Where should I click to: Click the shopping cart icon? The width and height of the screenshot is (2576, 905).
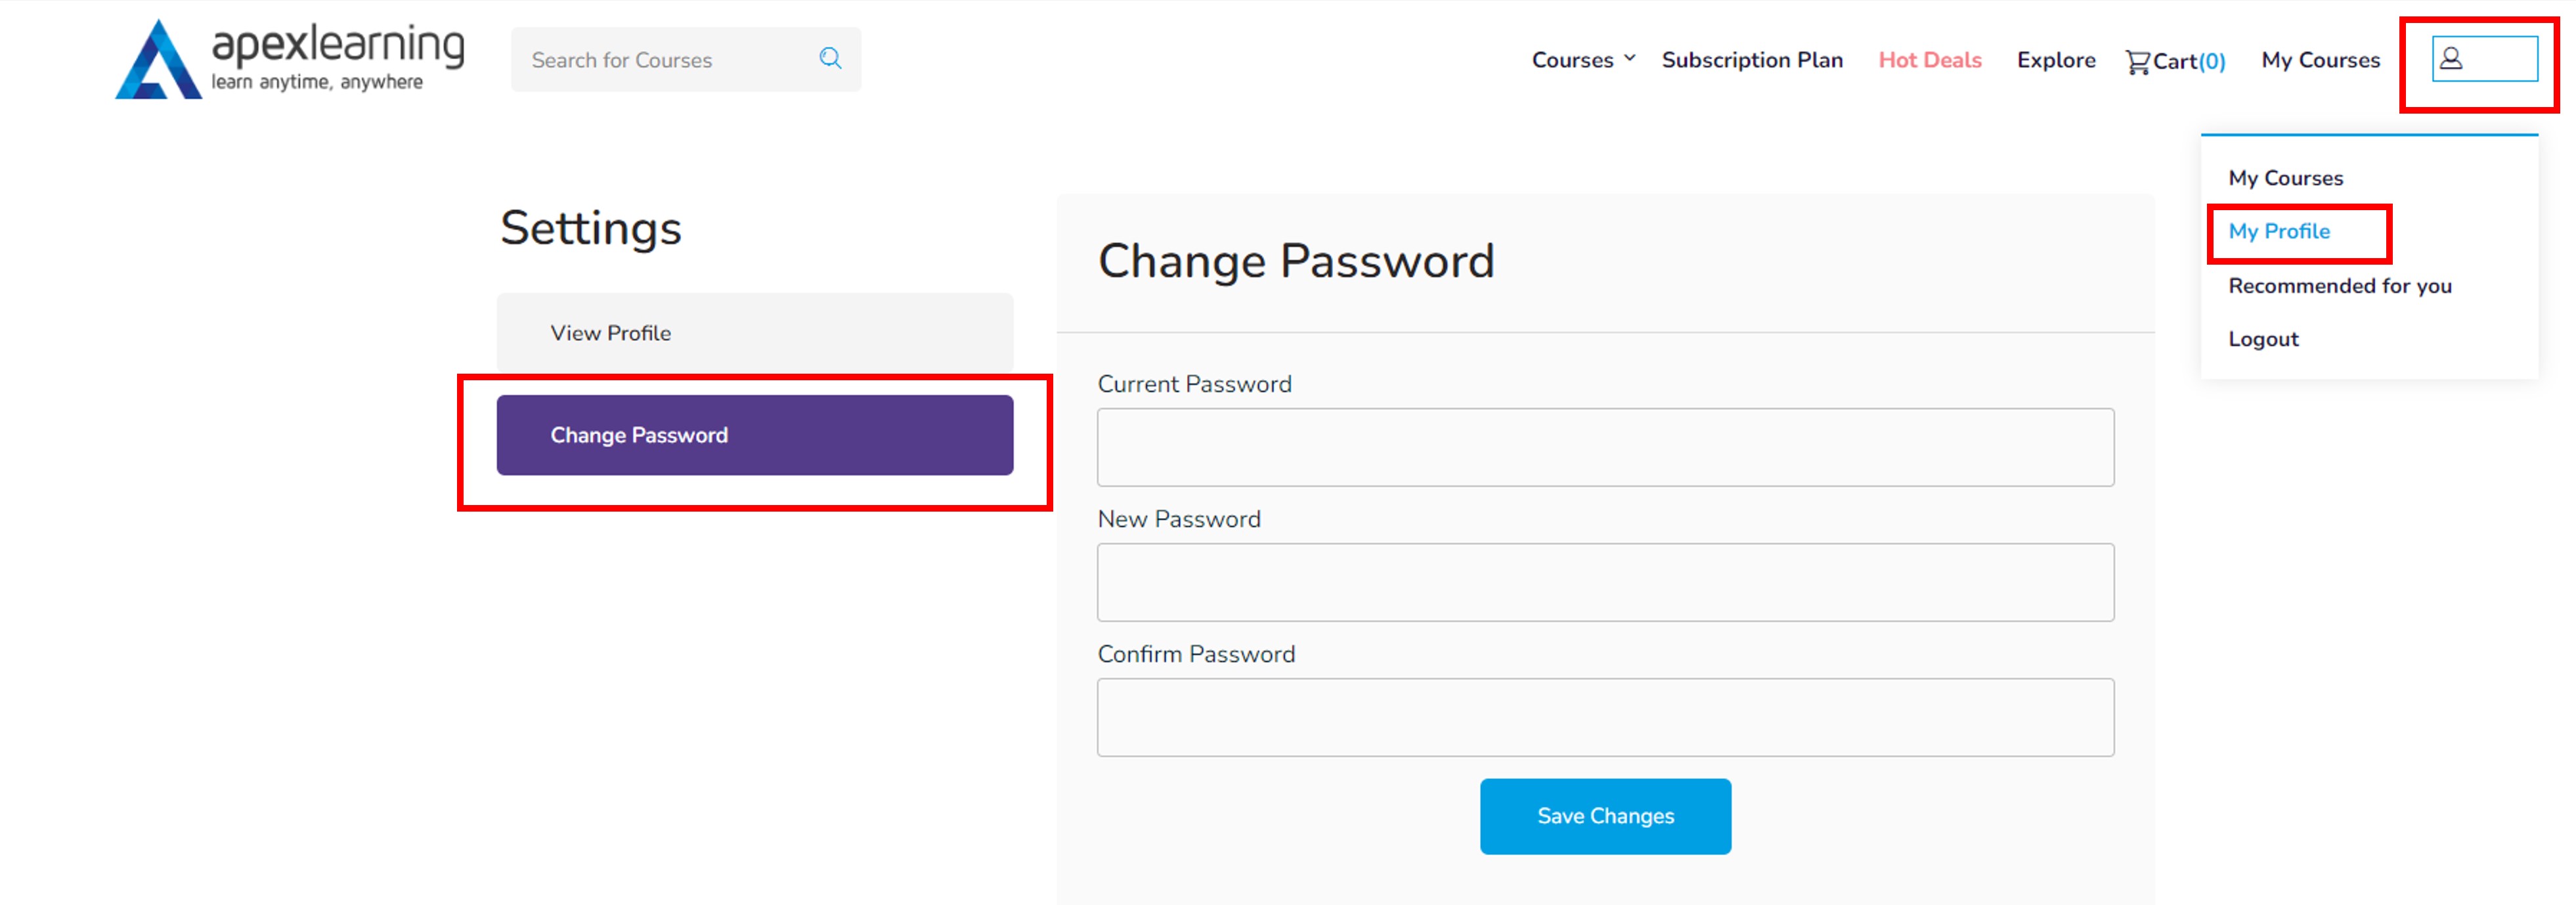click(2137, 62)
